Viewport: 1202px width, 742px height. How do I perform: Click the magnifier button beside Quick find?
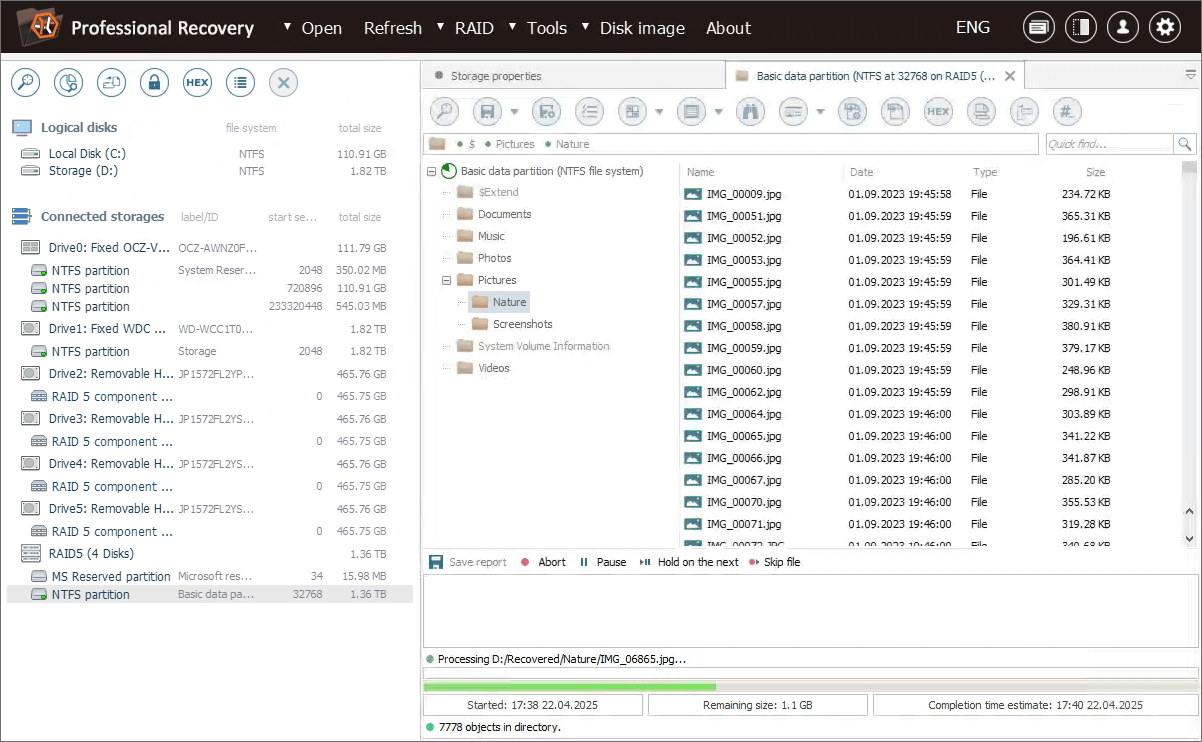[x=1185, y=144]
